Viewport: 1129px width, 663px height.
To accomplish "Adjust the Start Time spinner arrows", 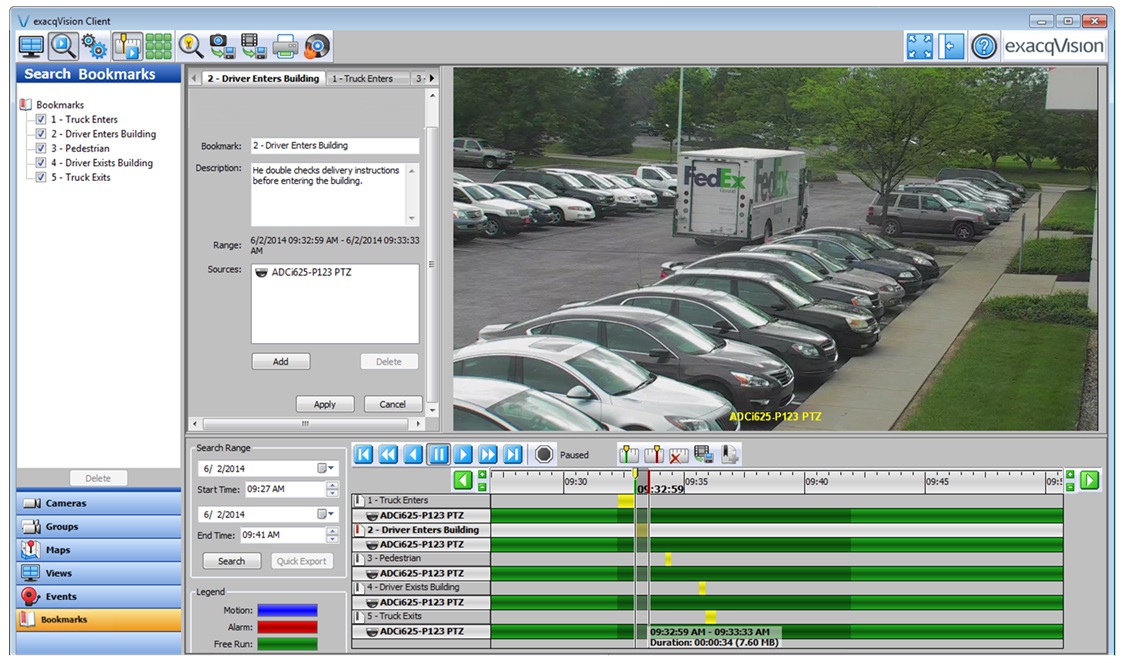I will 332,490.
